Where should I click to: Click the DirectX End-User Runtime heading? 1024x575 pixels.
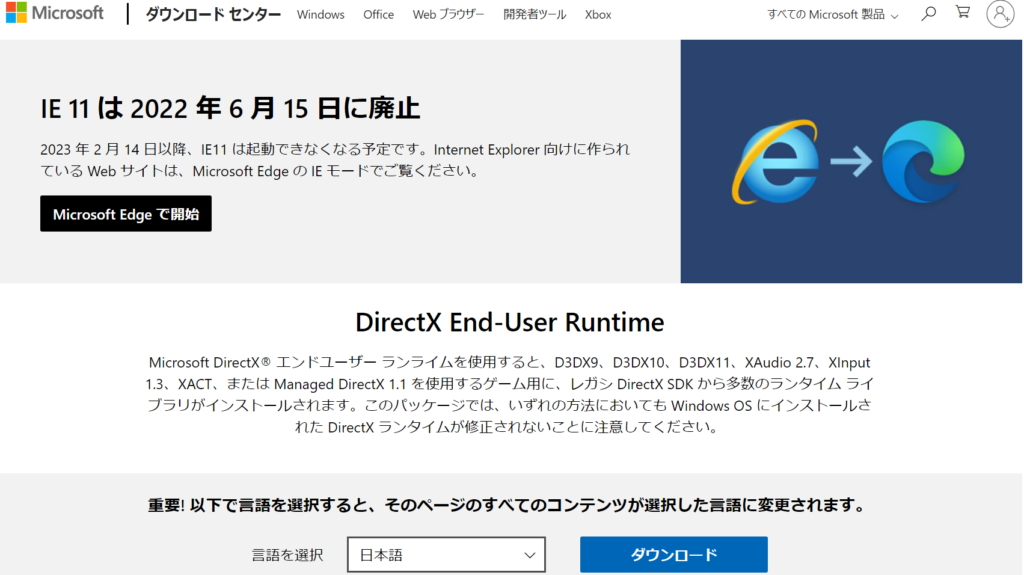[509, 322]
